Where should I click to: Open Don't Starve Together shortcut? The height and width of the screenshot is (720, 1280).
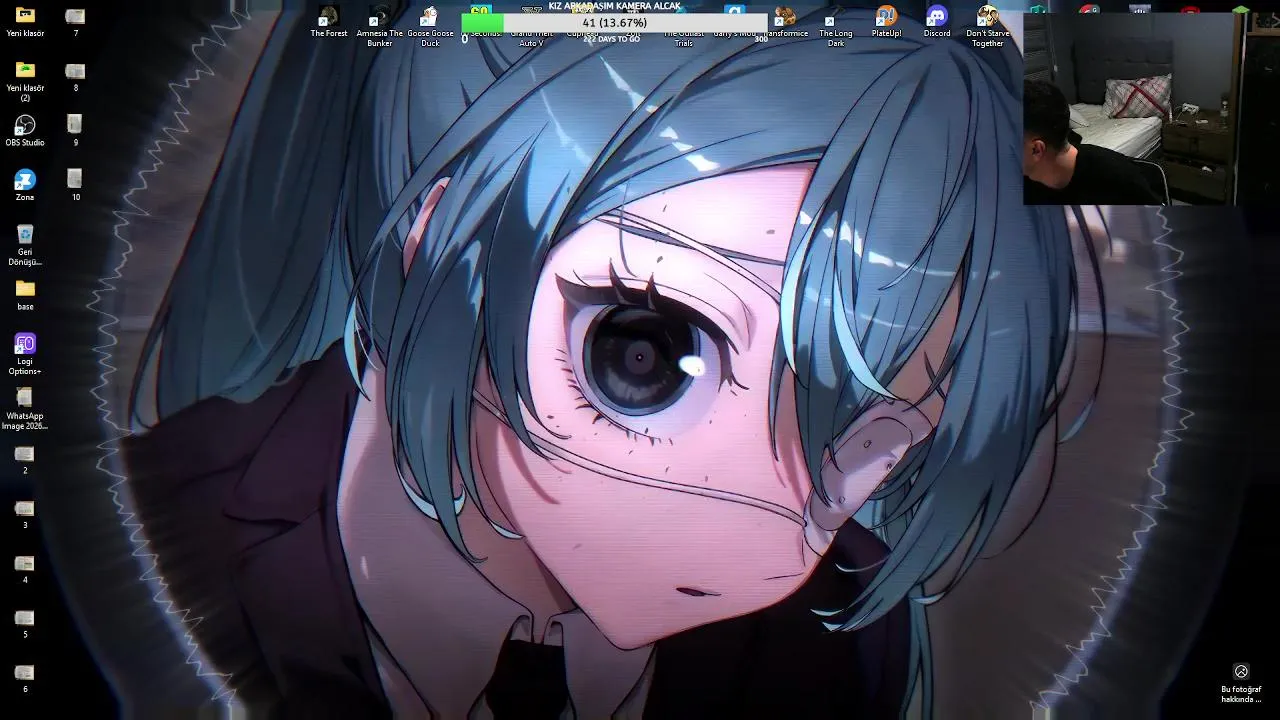(x=987, y=27)
